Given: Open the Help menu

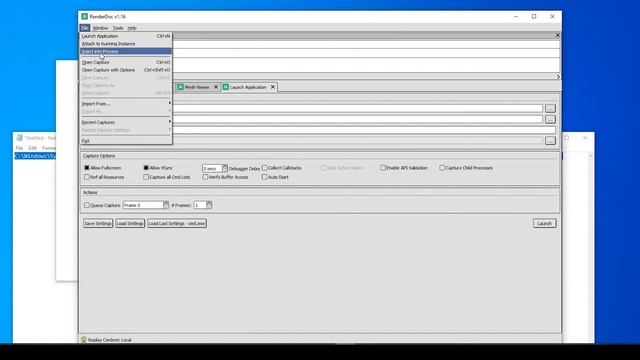Looking at the screenshot, I should coord(132,28).
